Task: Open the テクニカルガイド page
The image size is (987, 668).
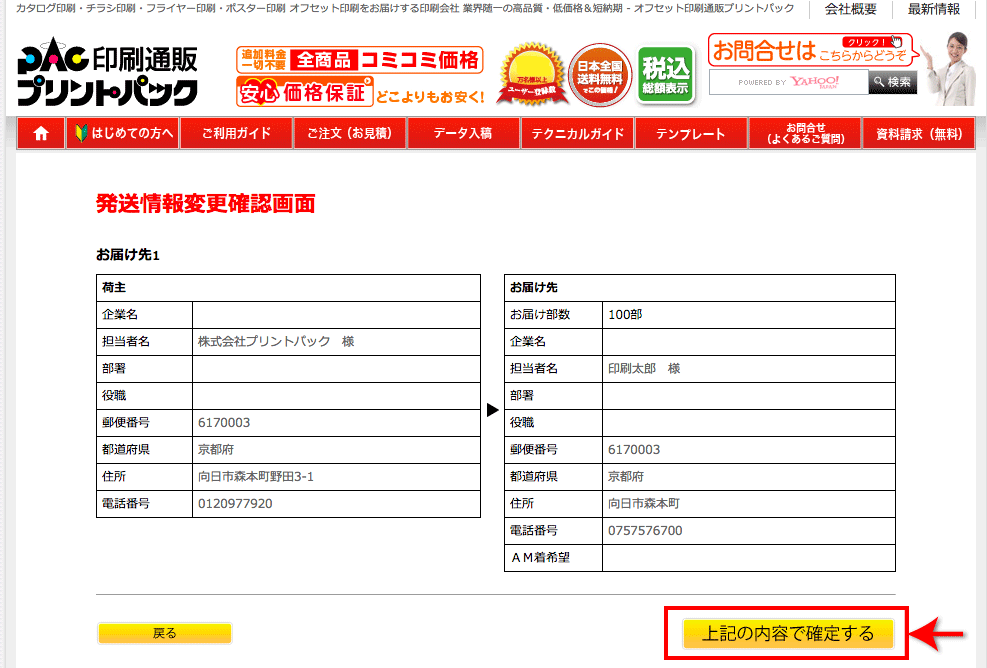Action: coord(577,132)
